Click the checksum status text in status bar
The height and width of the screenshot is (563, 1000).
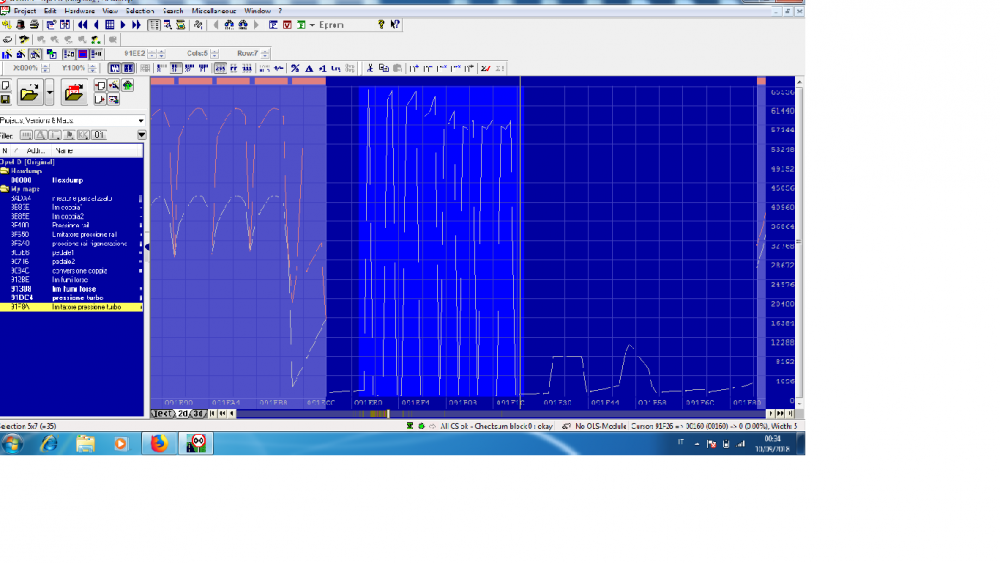coord(496,427)
